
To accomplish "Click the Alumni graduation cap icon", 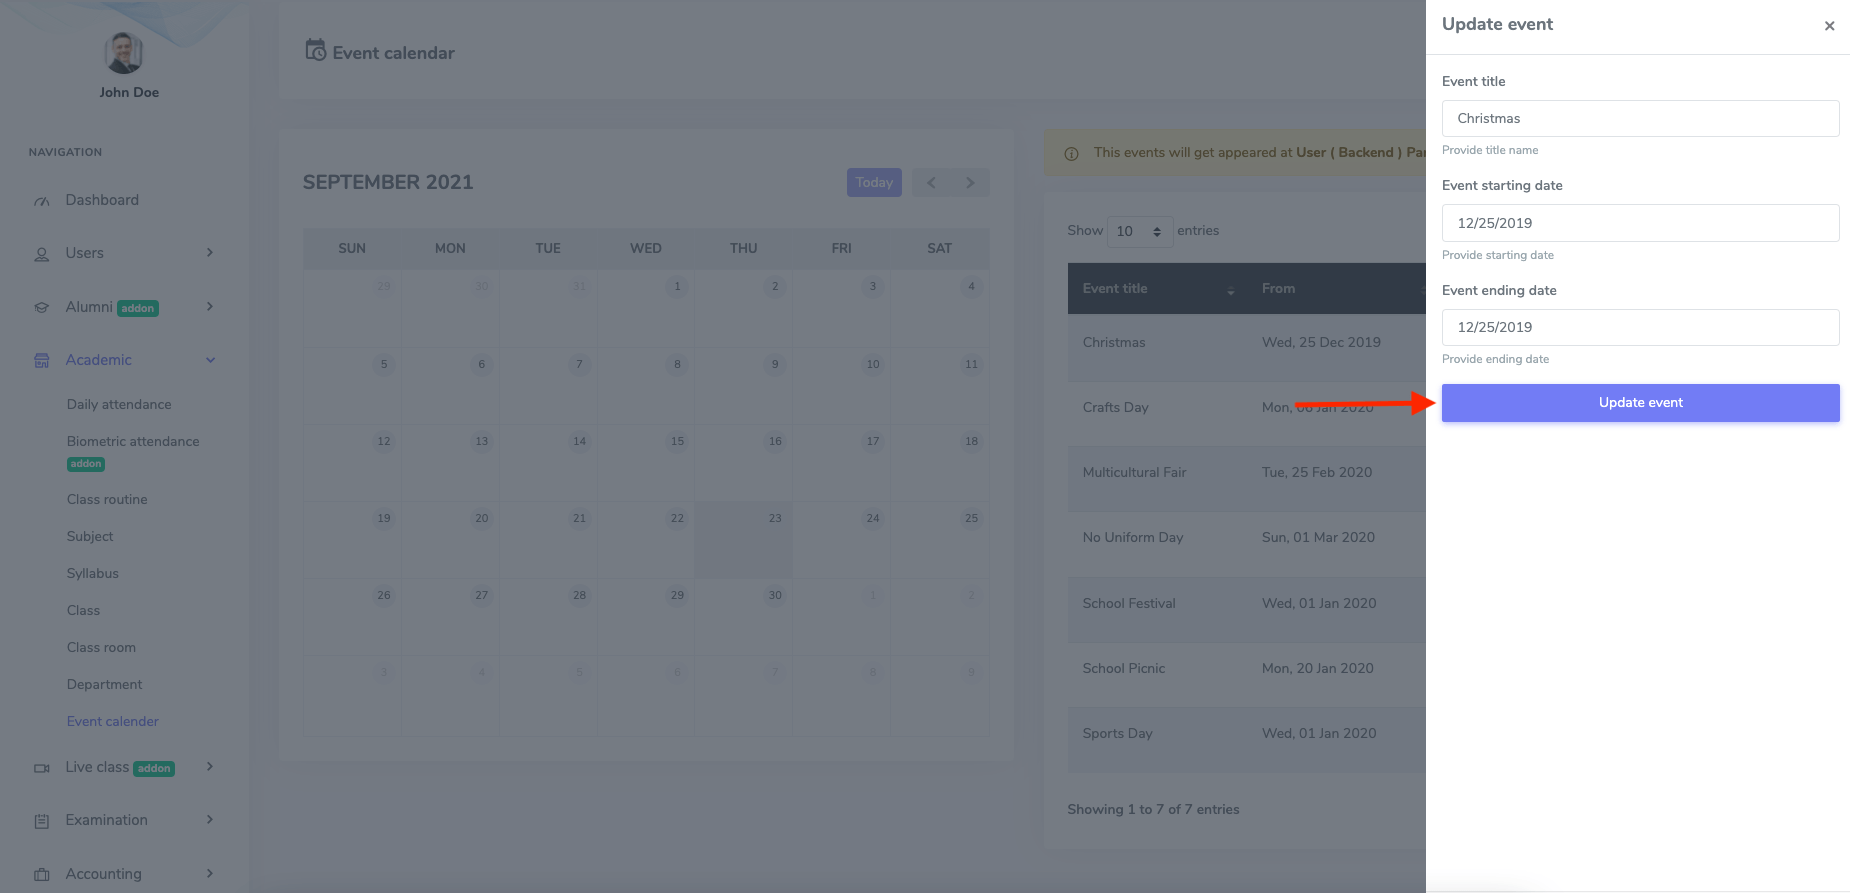I will pyautogui.click(x=42, y=308).
